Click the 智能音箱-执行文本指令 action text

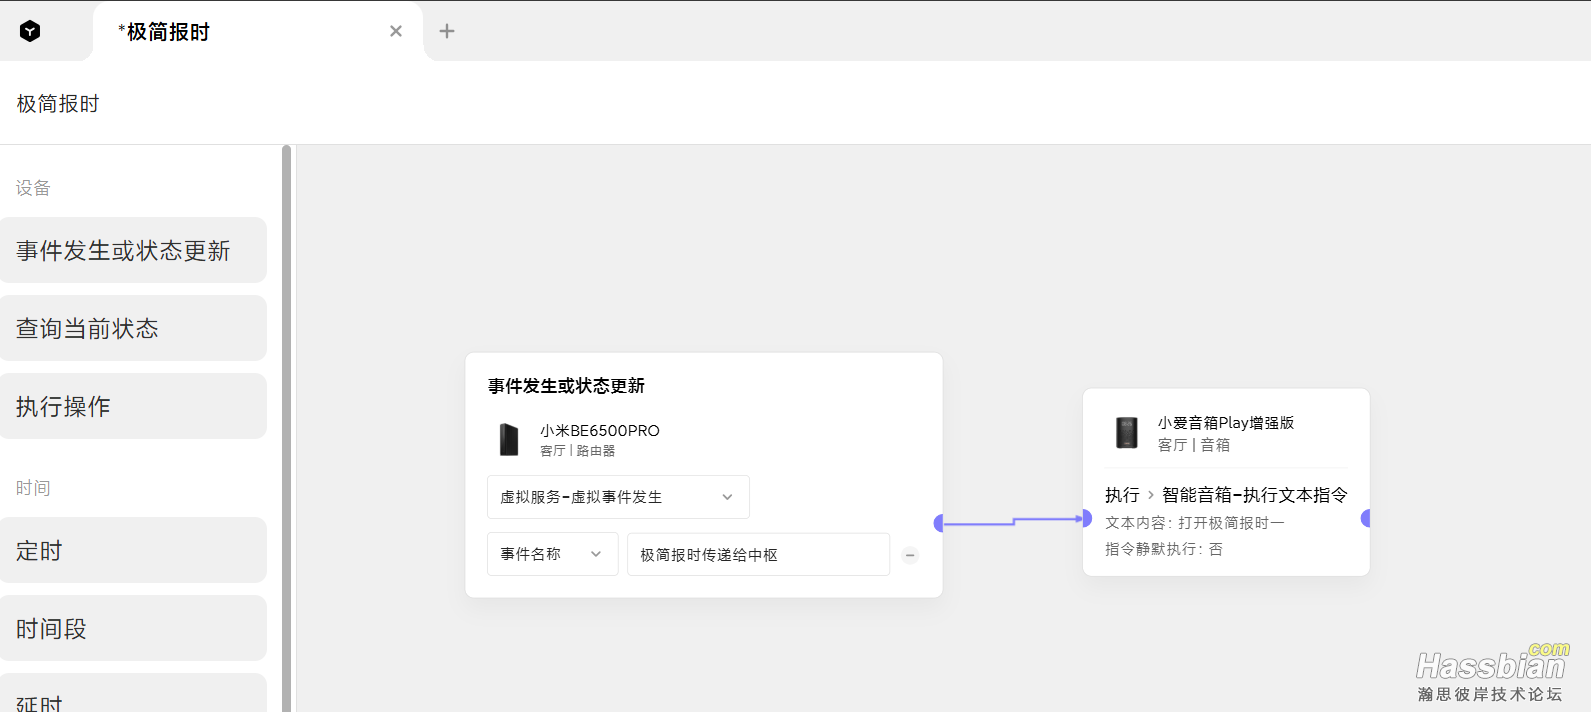[1255, 495]
